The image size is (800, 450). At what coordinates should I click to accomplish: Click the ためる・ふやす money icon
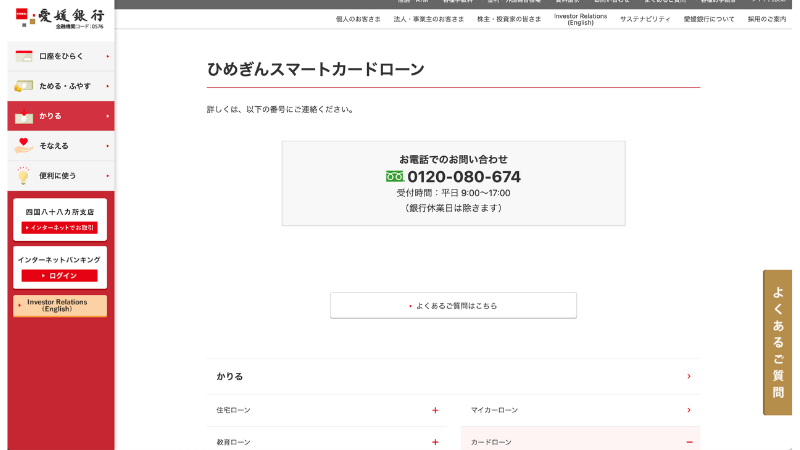23,86
